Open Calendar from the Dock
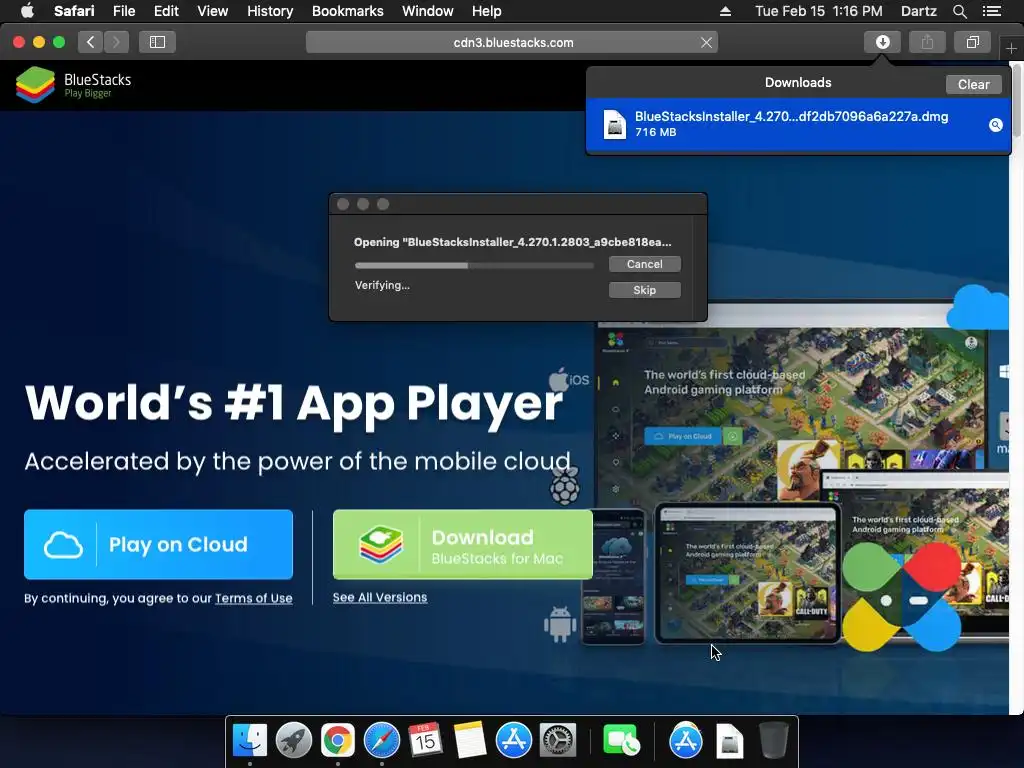 [x=425, y=741]
